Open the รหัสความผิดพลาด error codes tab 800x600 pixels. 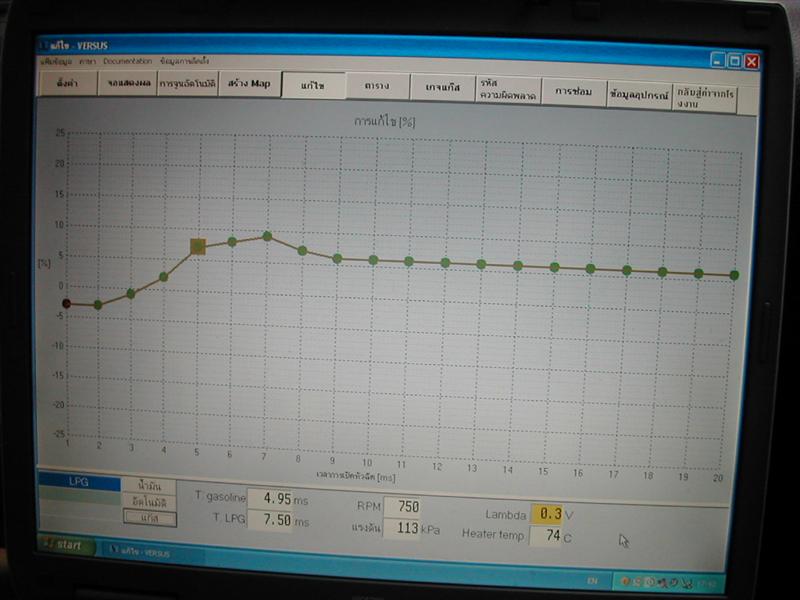click(508, 89)
